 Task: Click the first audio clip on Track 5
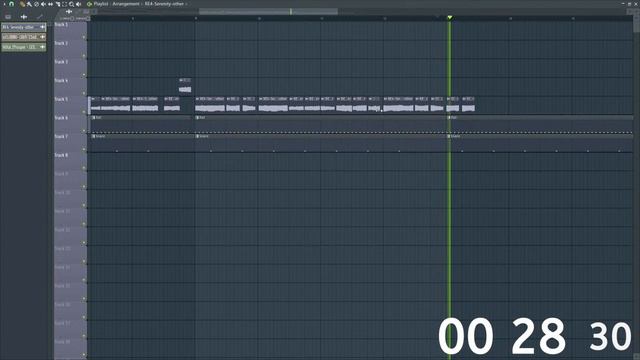tap(95, 104)
